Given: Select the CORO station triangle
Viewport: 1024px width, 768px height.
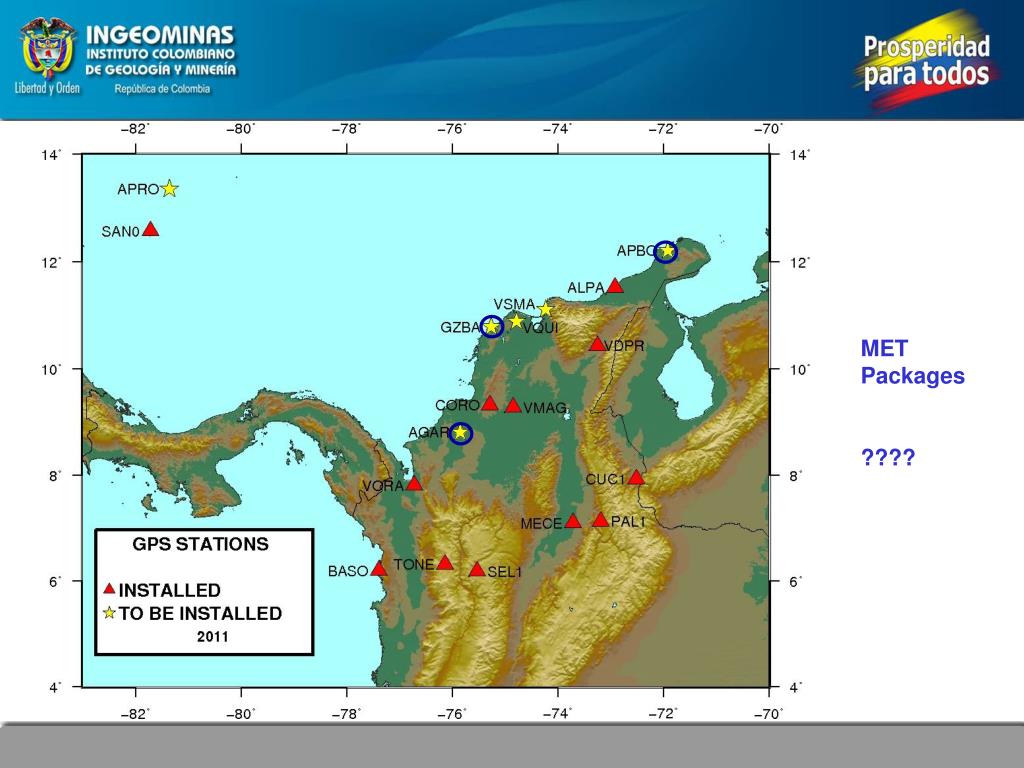Looking at the screenshot, I should (490, 403).
